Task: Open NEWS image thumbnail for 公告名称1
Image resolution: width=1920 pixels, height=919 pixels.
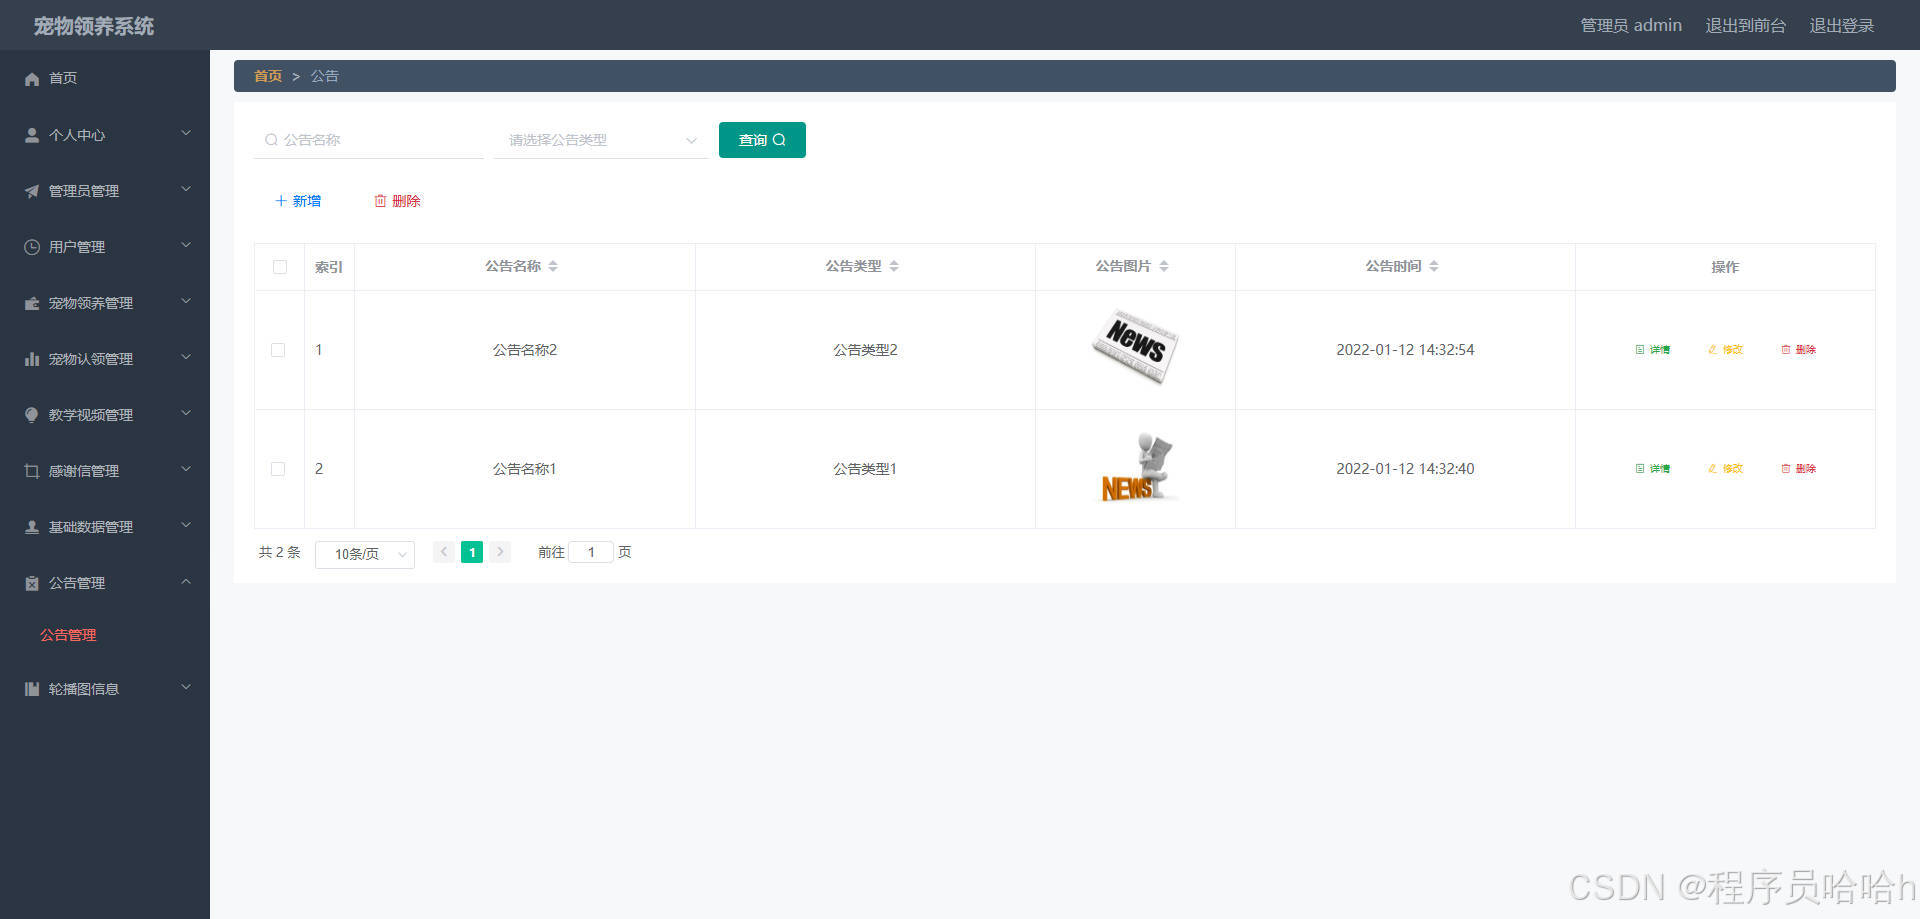Action: [1140, 468]
